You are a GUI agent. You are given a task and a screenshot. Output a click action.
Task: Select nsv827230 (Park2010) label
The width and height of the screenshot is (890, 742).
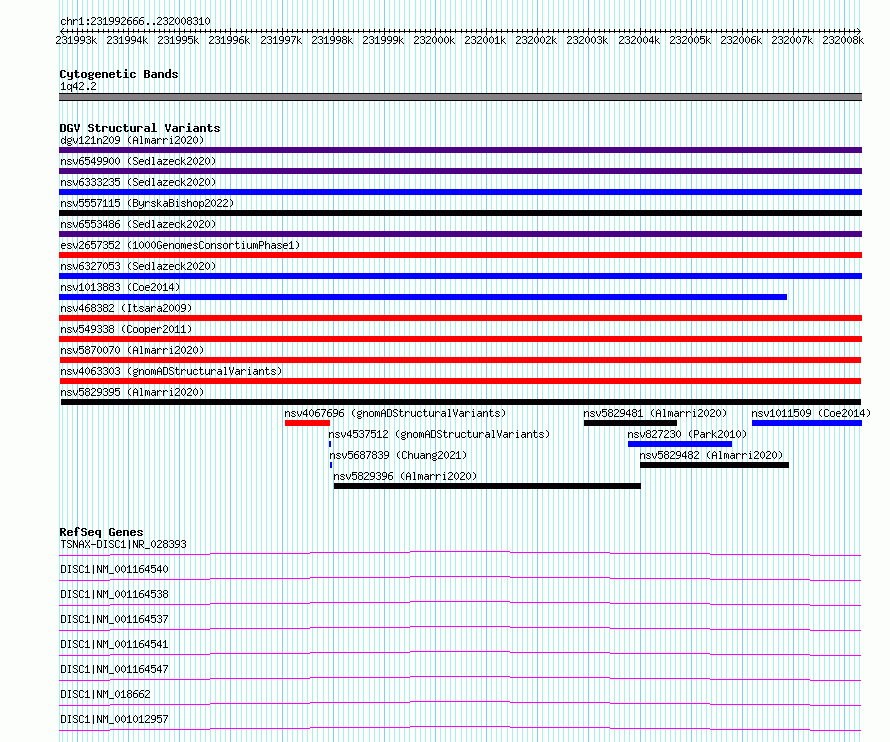(687, 434)
